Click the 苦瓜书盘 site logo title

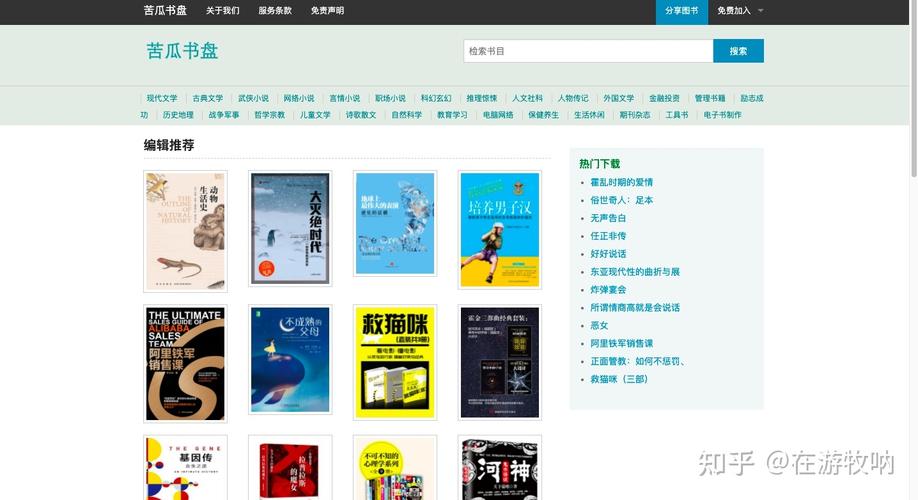coord(182,51)
